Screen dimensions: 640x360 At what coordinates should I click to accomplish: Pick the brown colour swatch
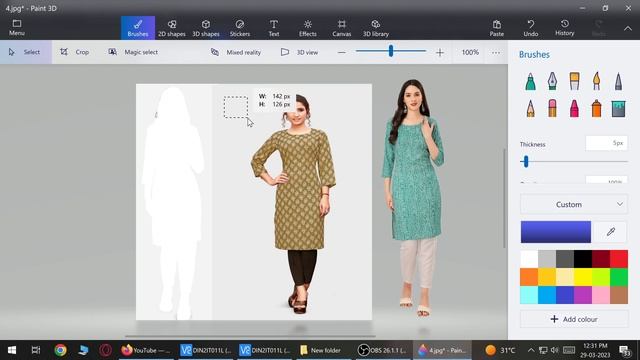coord(619,295)
